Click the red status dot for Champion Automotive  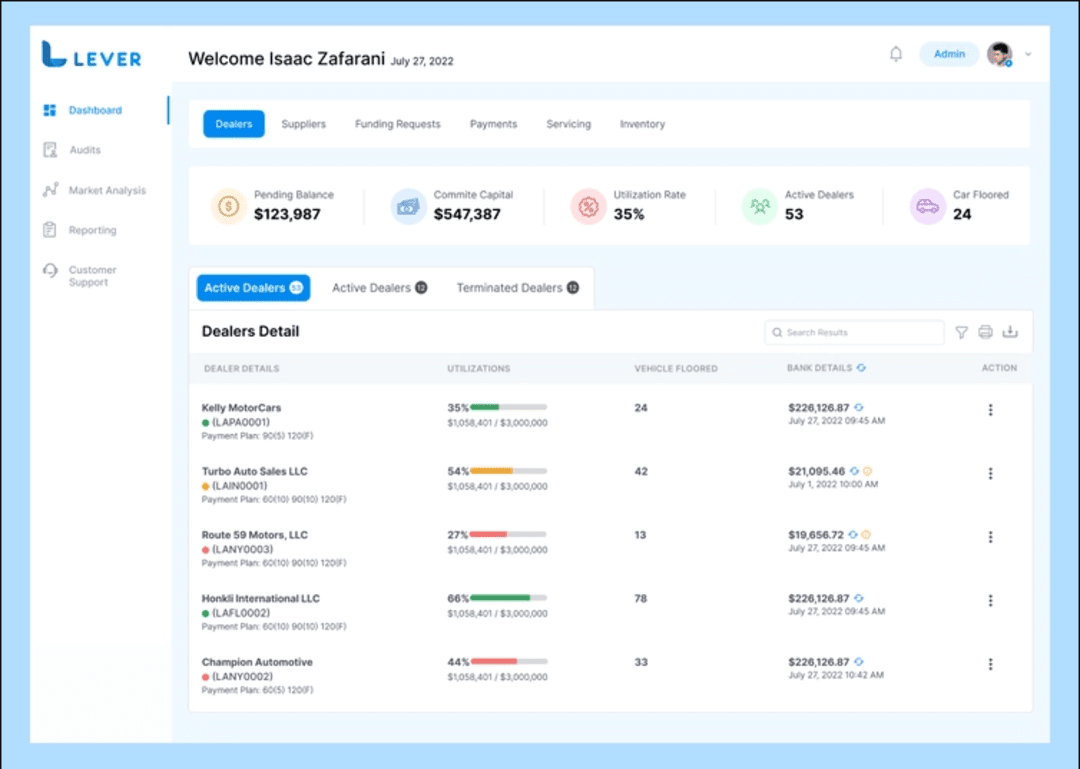[x=205, y=676]
